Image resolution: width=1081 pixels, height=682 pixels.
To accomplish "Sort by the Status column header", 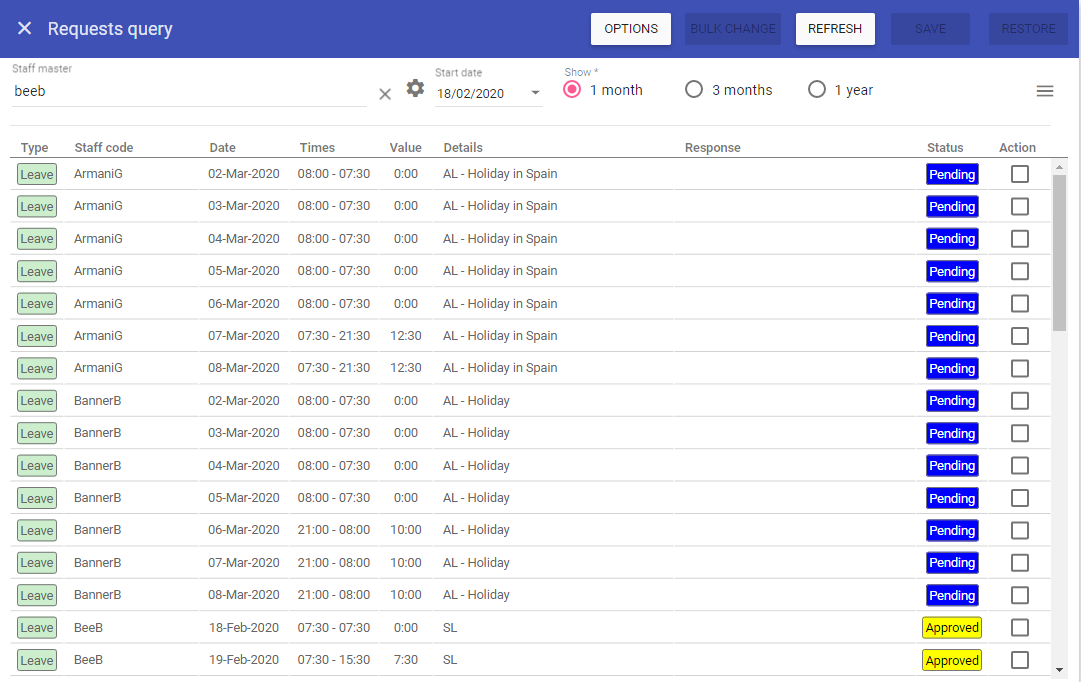I will click(x=945, y=148).
